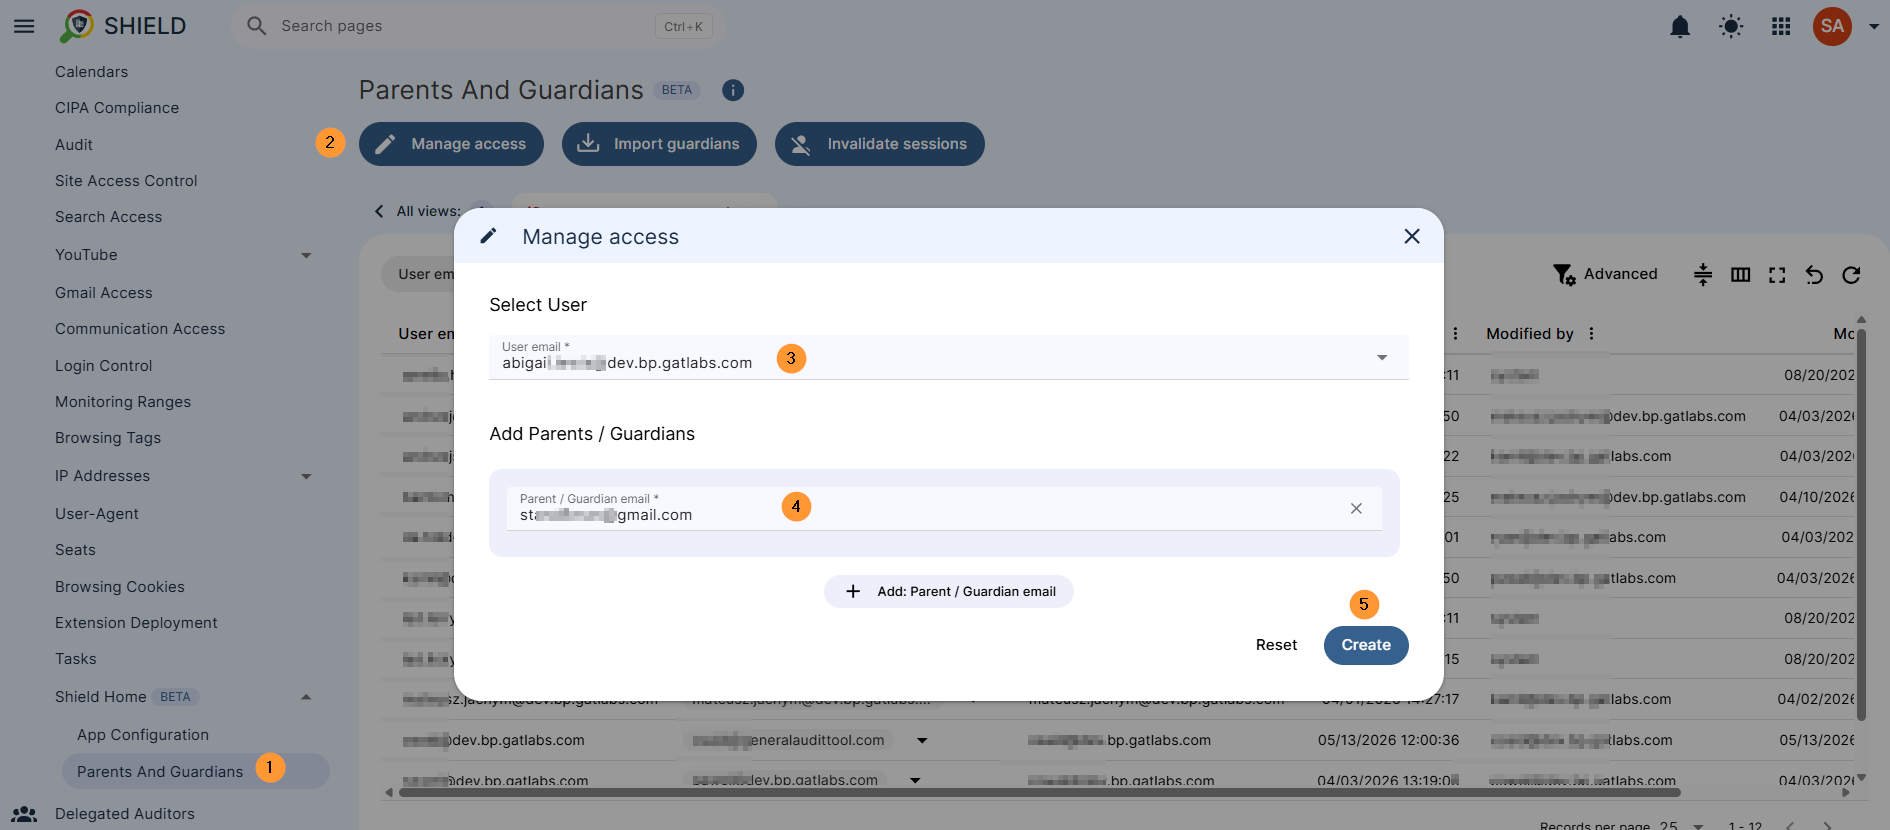
Task: Open Communication Access
Action: 140,329
